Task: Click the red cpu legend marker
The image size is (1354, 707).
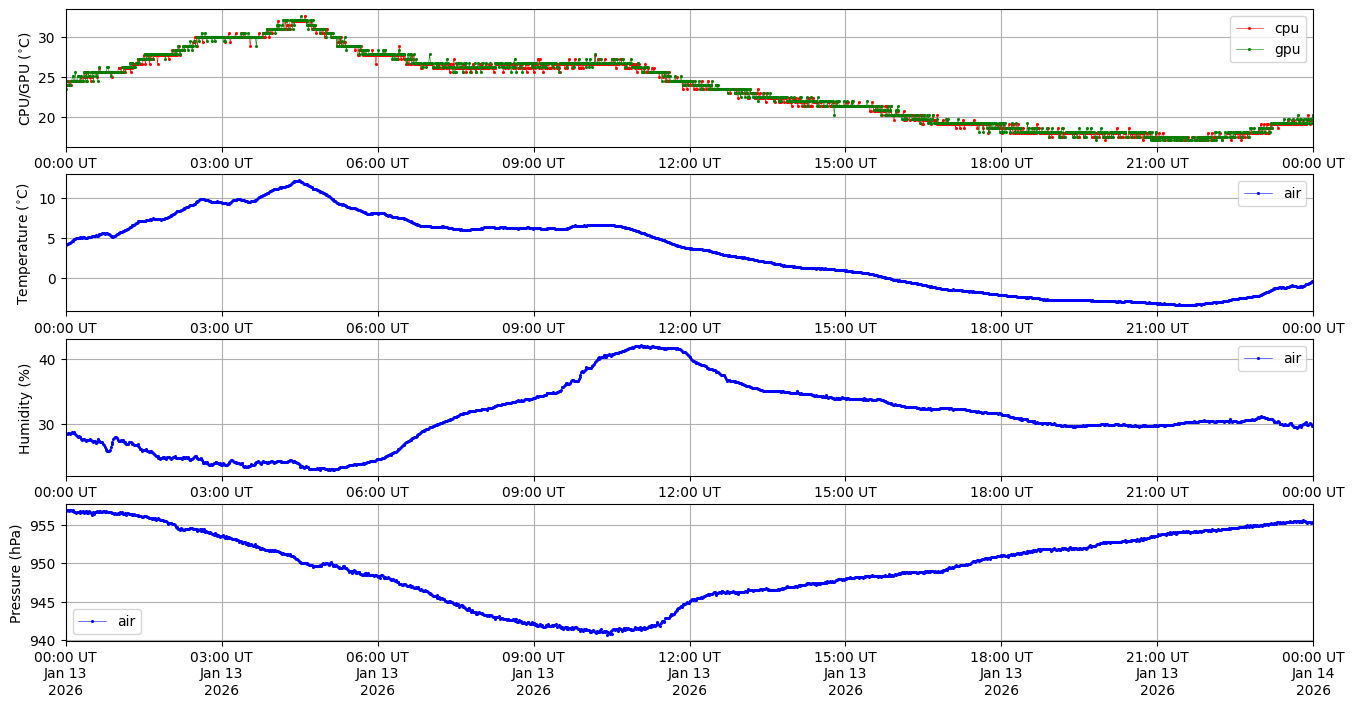Action: pos(1256,29)
